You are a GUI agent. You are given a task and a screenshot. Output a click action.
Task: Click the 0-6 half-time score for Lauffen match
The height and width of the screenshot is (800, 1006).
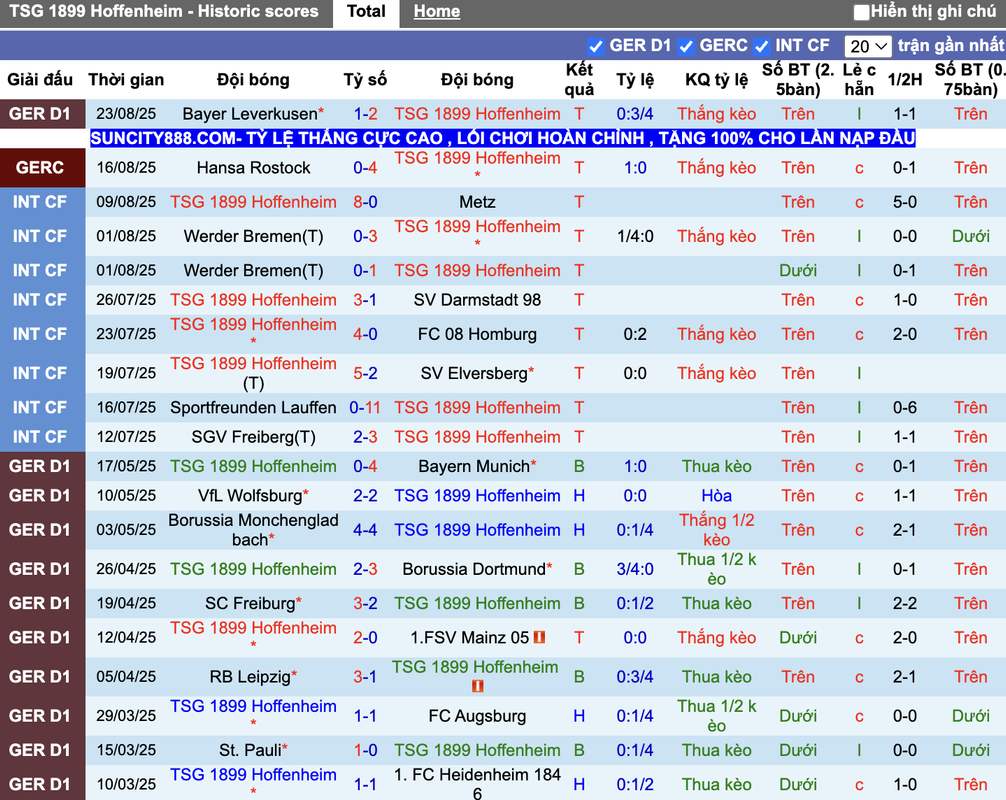click(x=905, y=408)
